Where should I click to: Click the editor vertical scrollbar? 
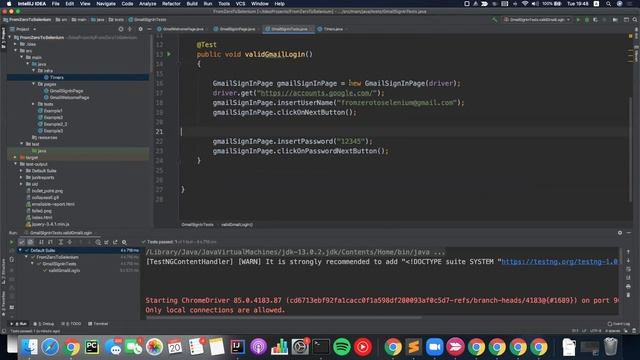tap(631, 149)
